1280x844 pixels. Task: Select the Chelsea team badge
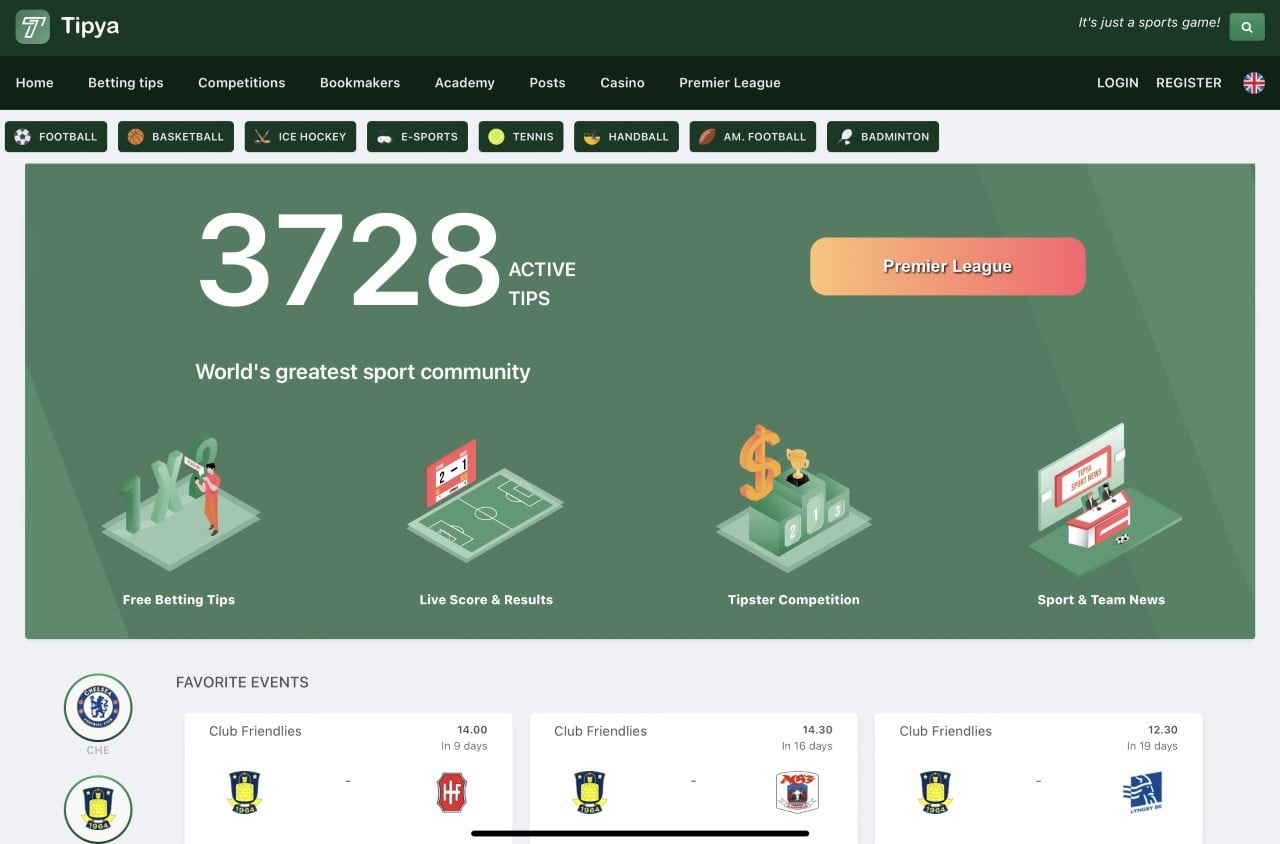(98, 707)
